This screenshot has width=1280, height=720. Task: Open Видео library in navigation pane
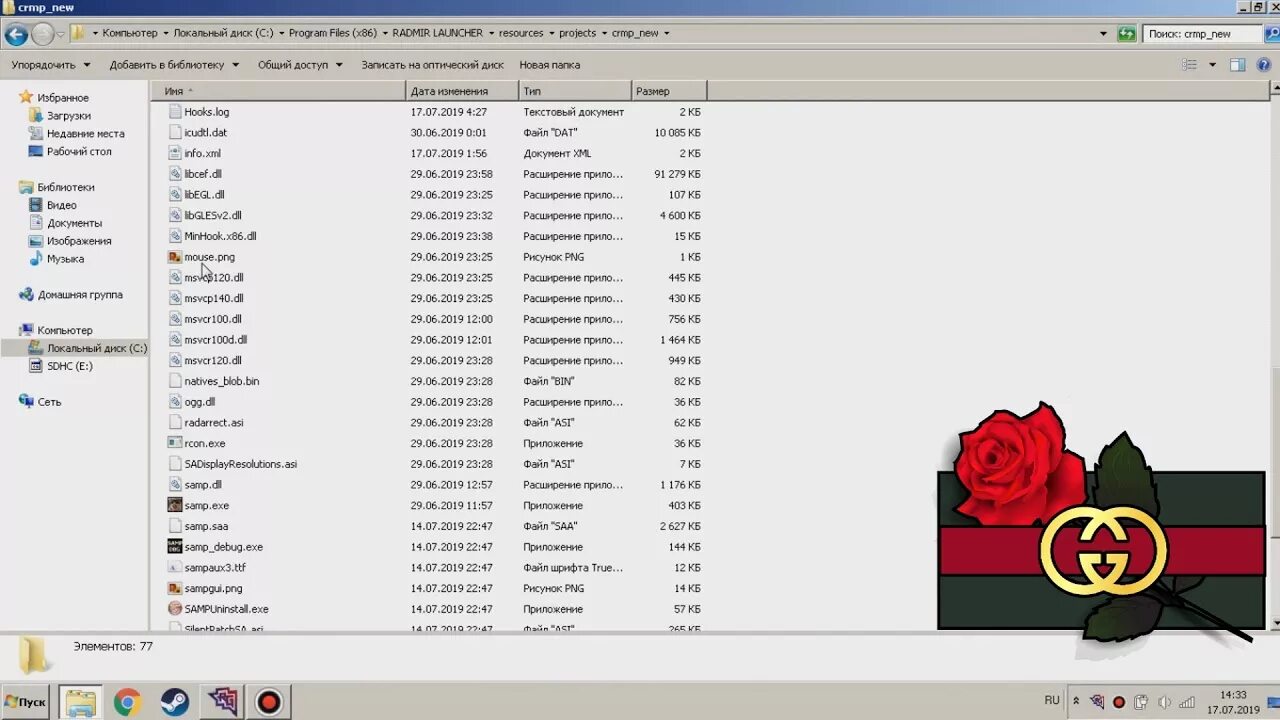point(61,205)
